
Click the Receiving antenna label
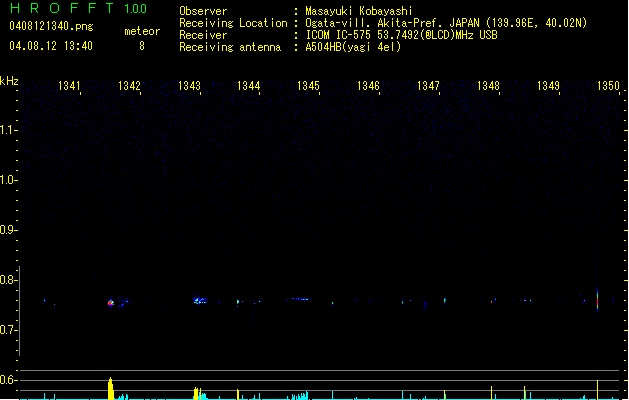click(x=230, y=47)
